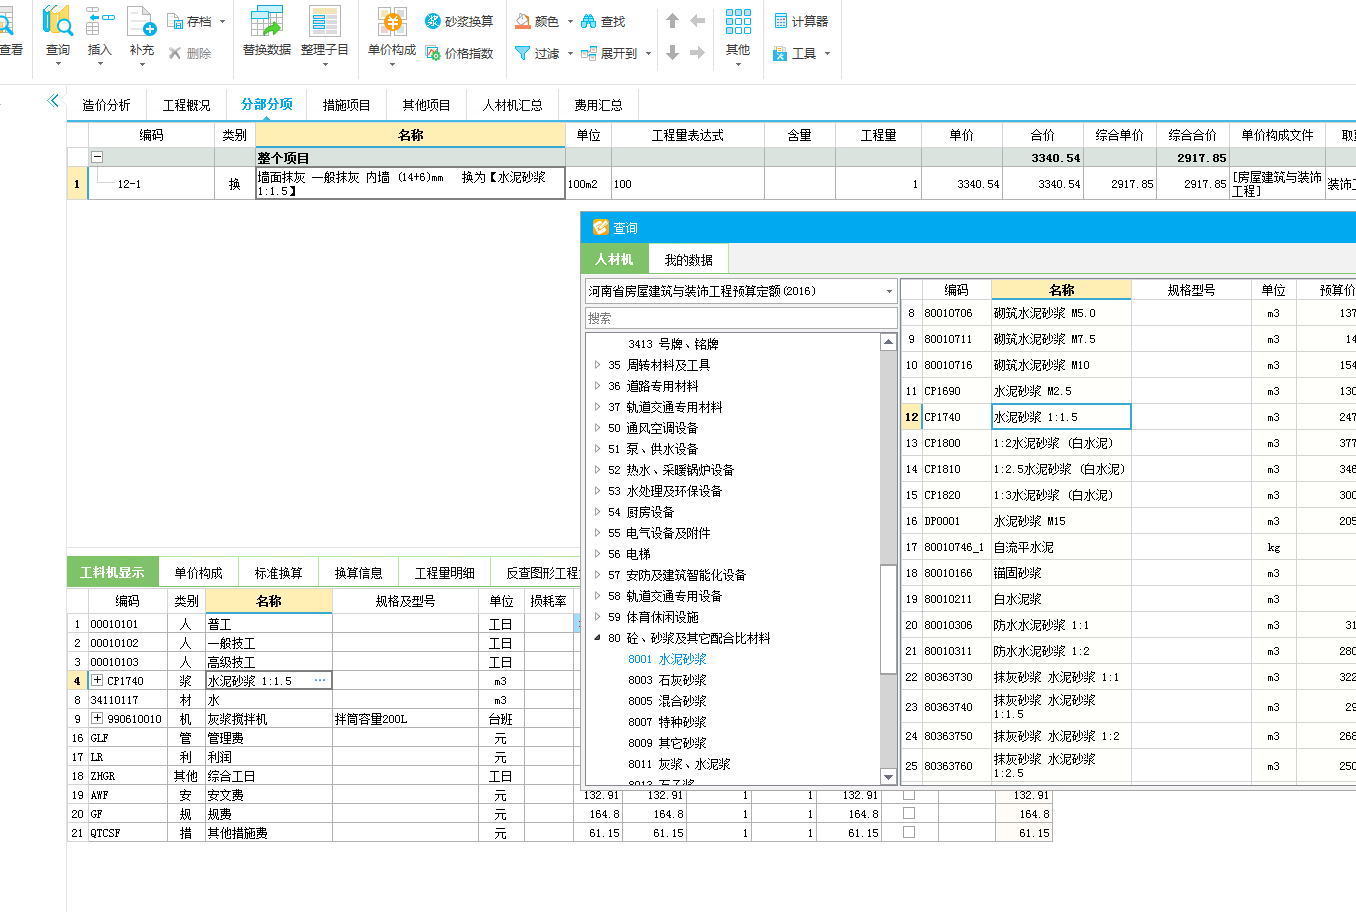Click the 颜色 (color) paint bucket icon
This screenshot has width=1356, height=912.
pyautogui.click(x=523, y=21)
